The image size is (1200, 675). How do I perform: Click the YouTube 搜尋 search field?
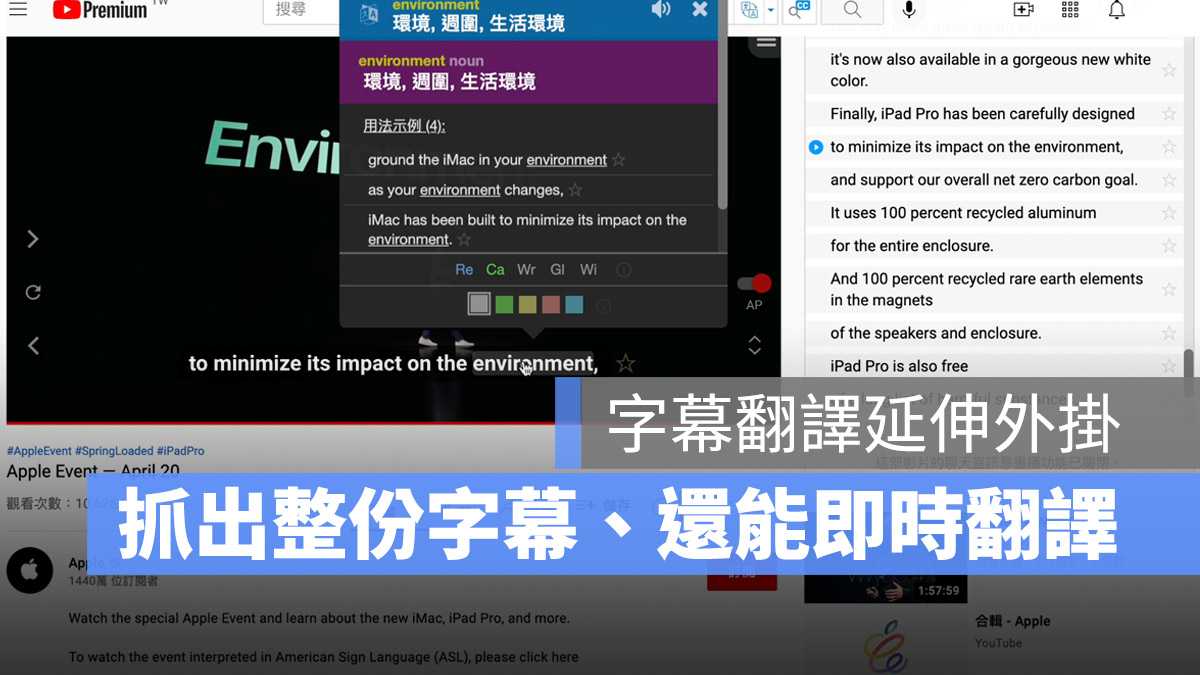point(303,10)
